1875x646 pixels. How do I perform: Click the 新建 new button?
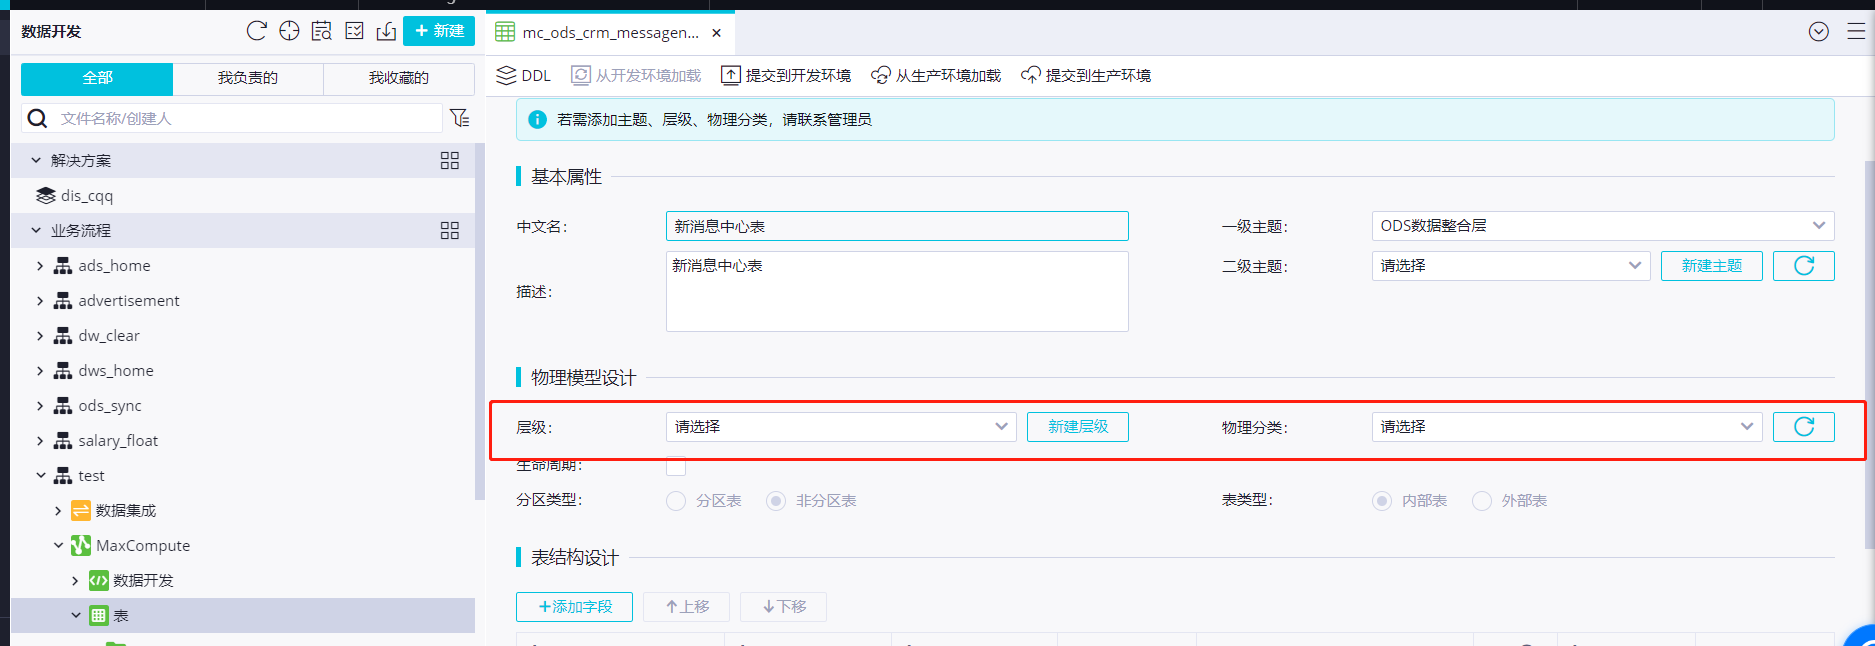439,31
